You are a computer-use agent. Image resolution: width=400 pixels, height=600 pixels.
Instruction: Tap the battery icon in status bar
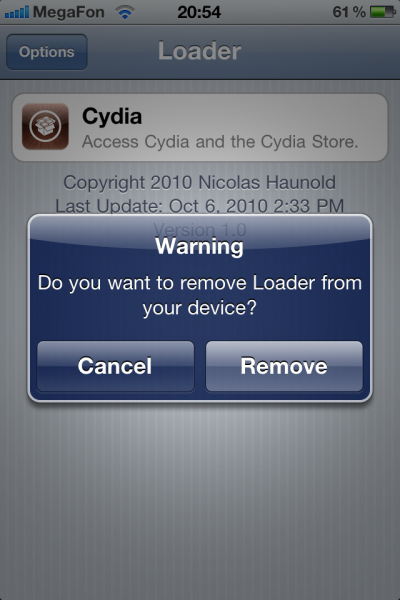pyautogui.click(x=382, y=12)
